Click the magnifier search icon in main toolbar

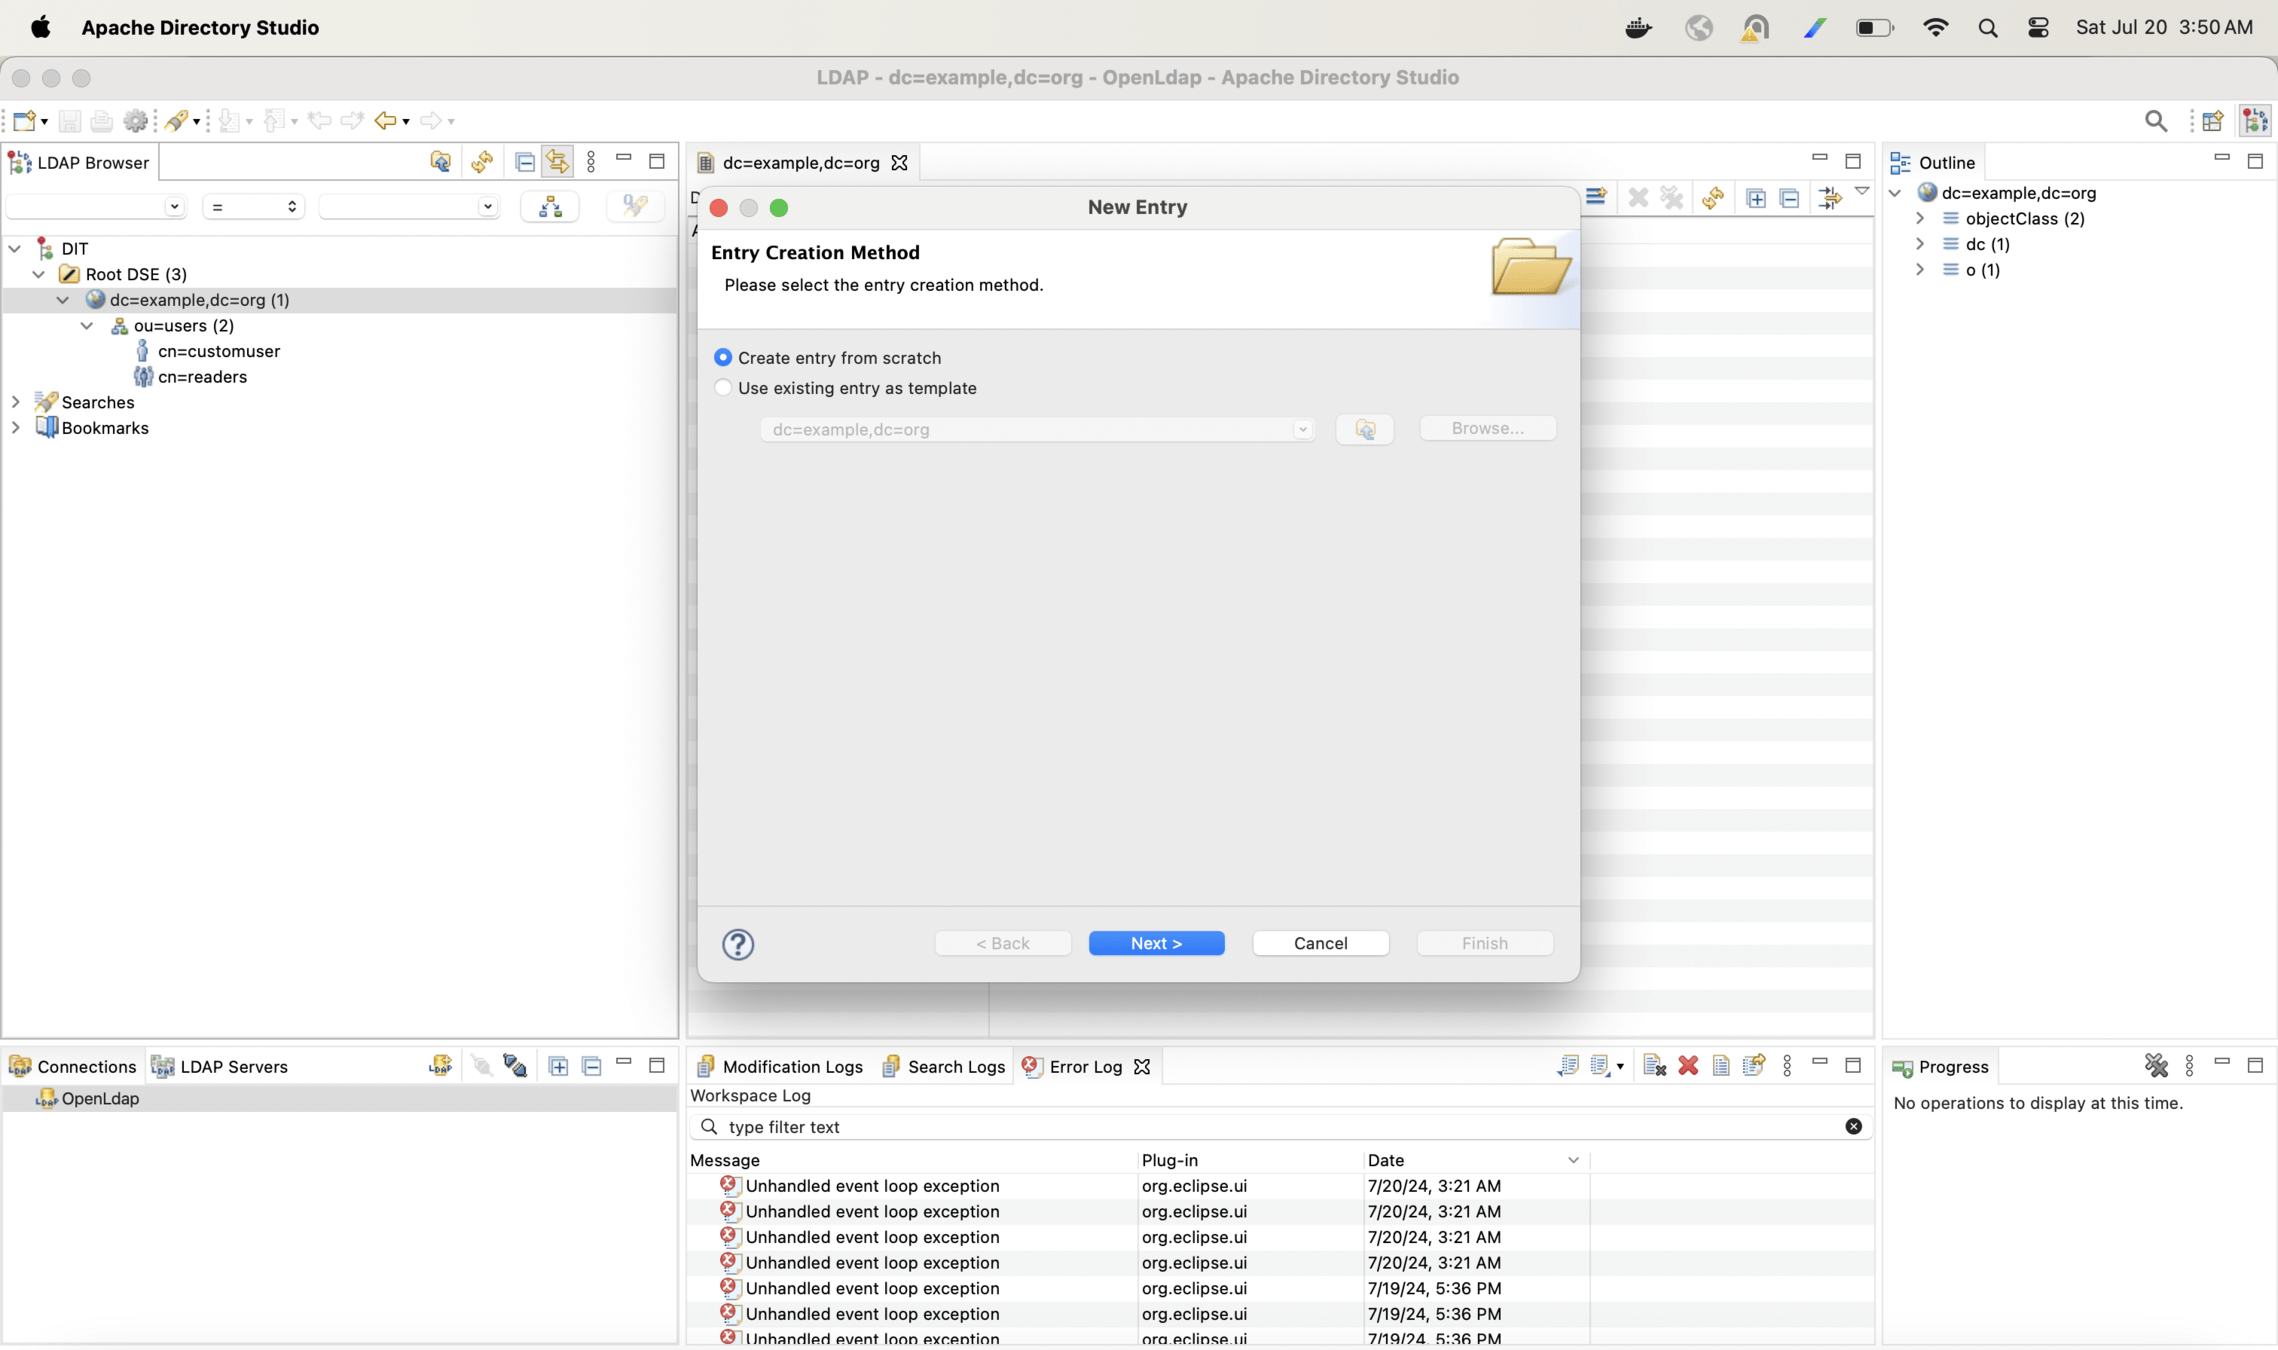pyautogui.click(x=2156, y=121)
